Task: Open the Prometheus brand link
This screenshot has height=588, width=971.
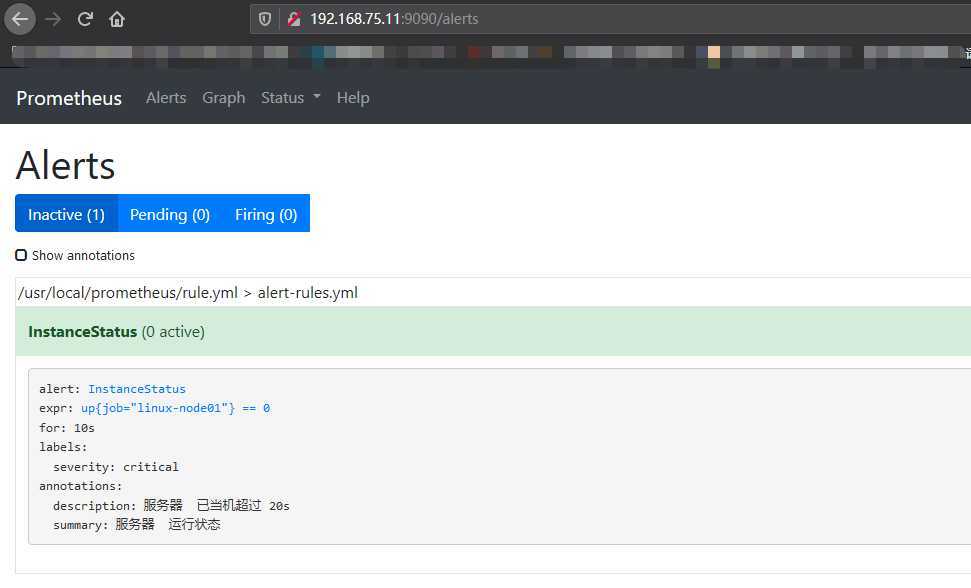Action: (x=69, y=98)
